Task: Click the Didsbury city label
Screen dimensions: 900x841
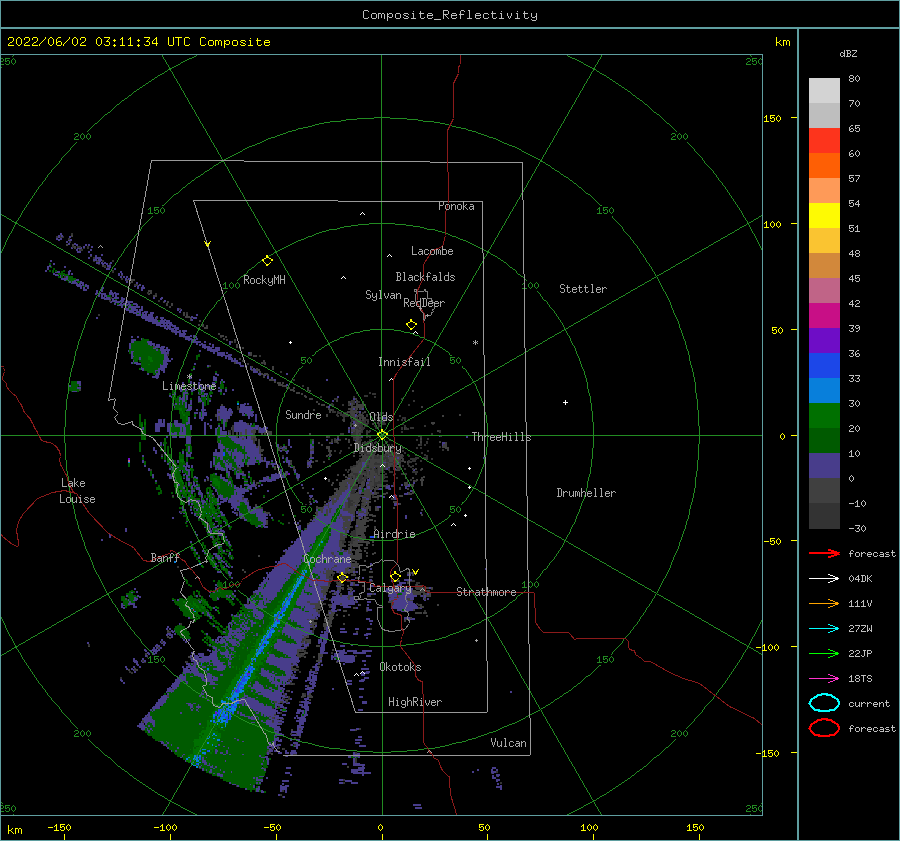Action: click(x=378, y=448)
